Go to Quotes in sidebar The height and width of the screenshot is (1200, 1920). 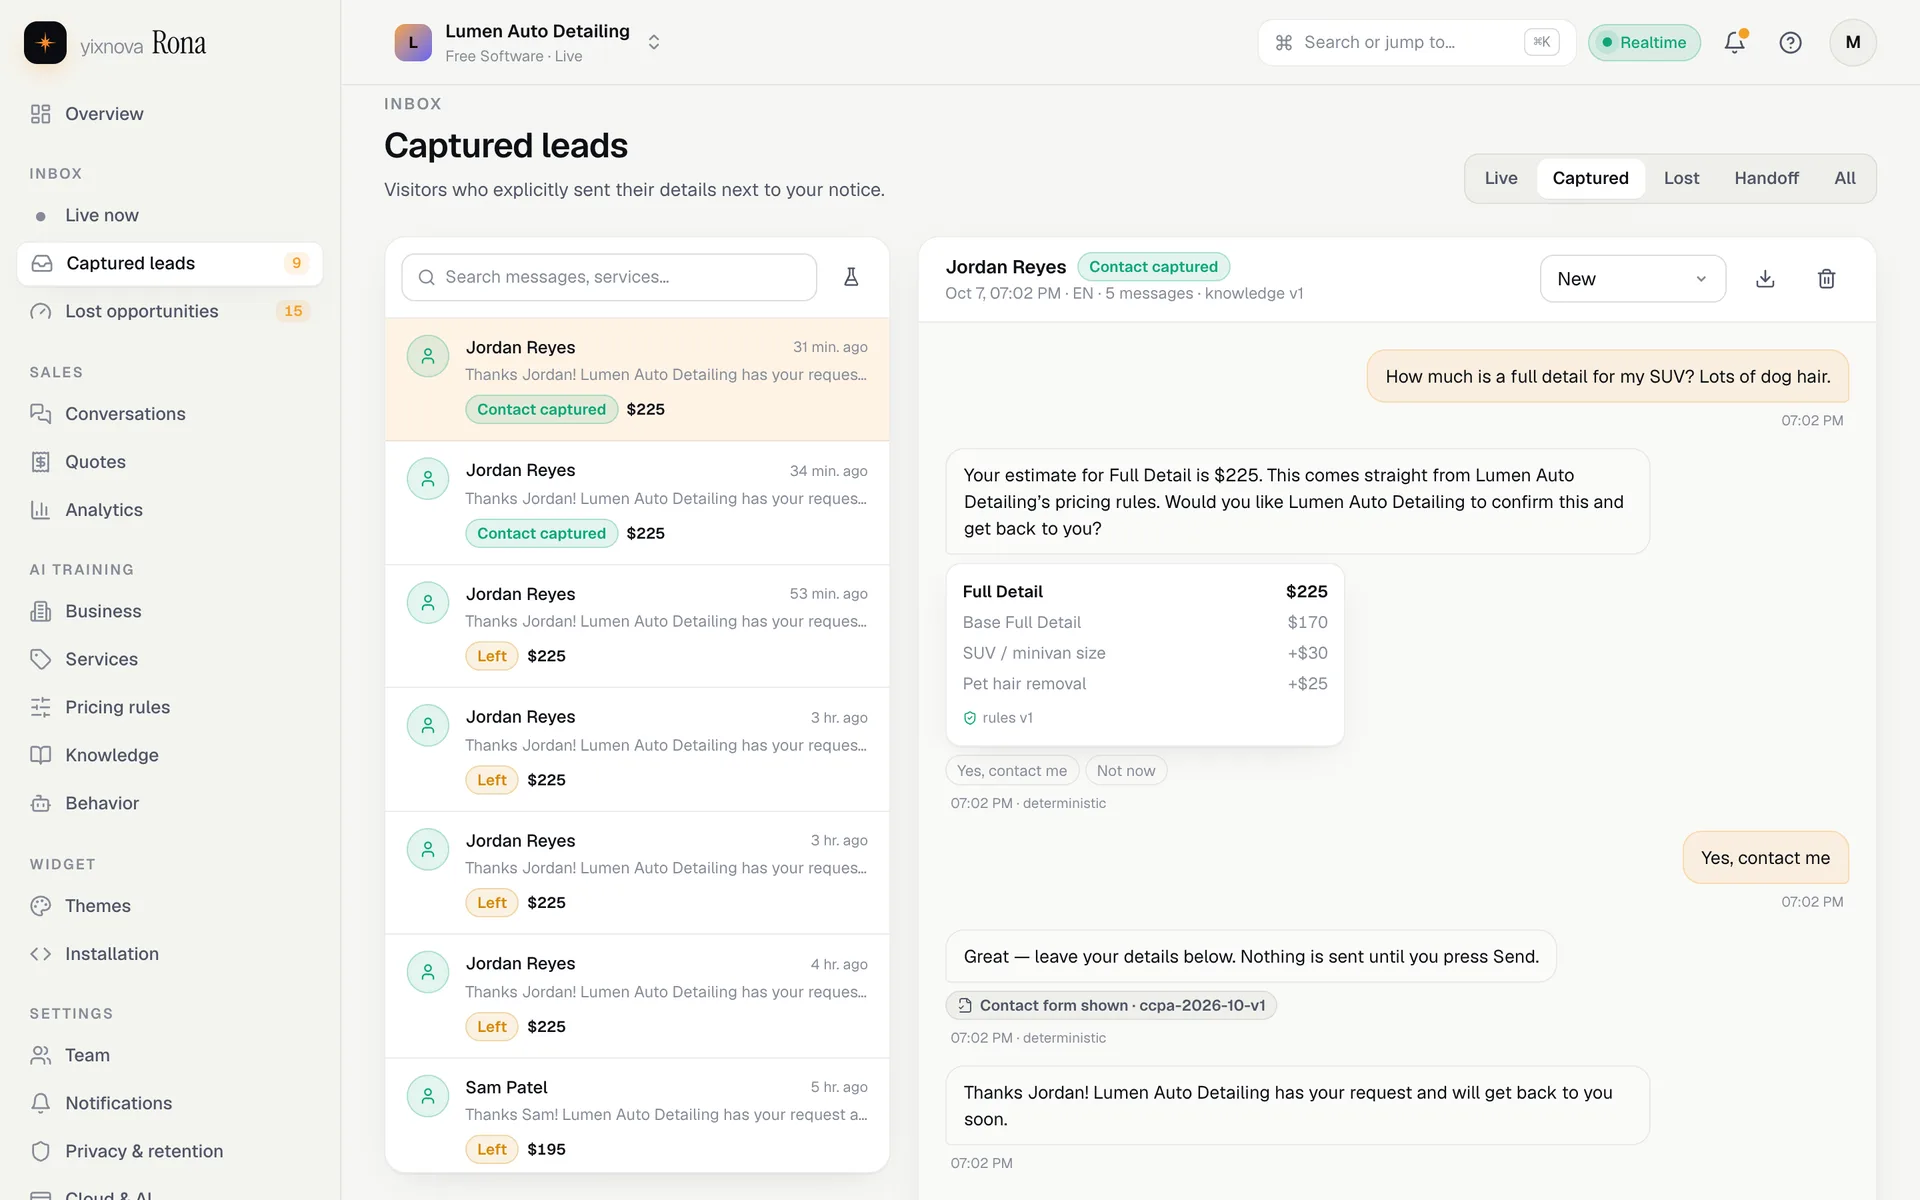point(170,462)
